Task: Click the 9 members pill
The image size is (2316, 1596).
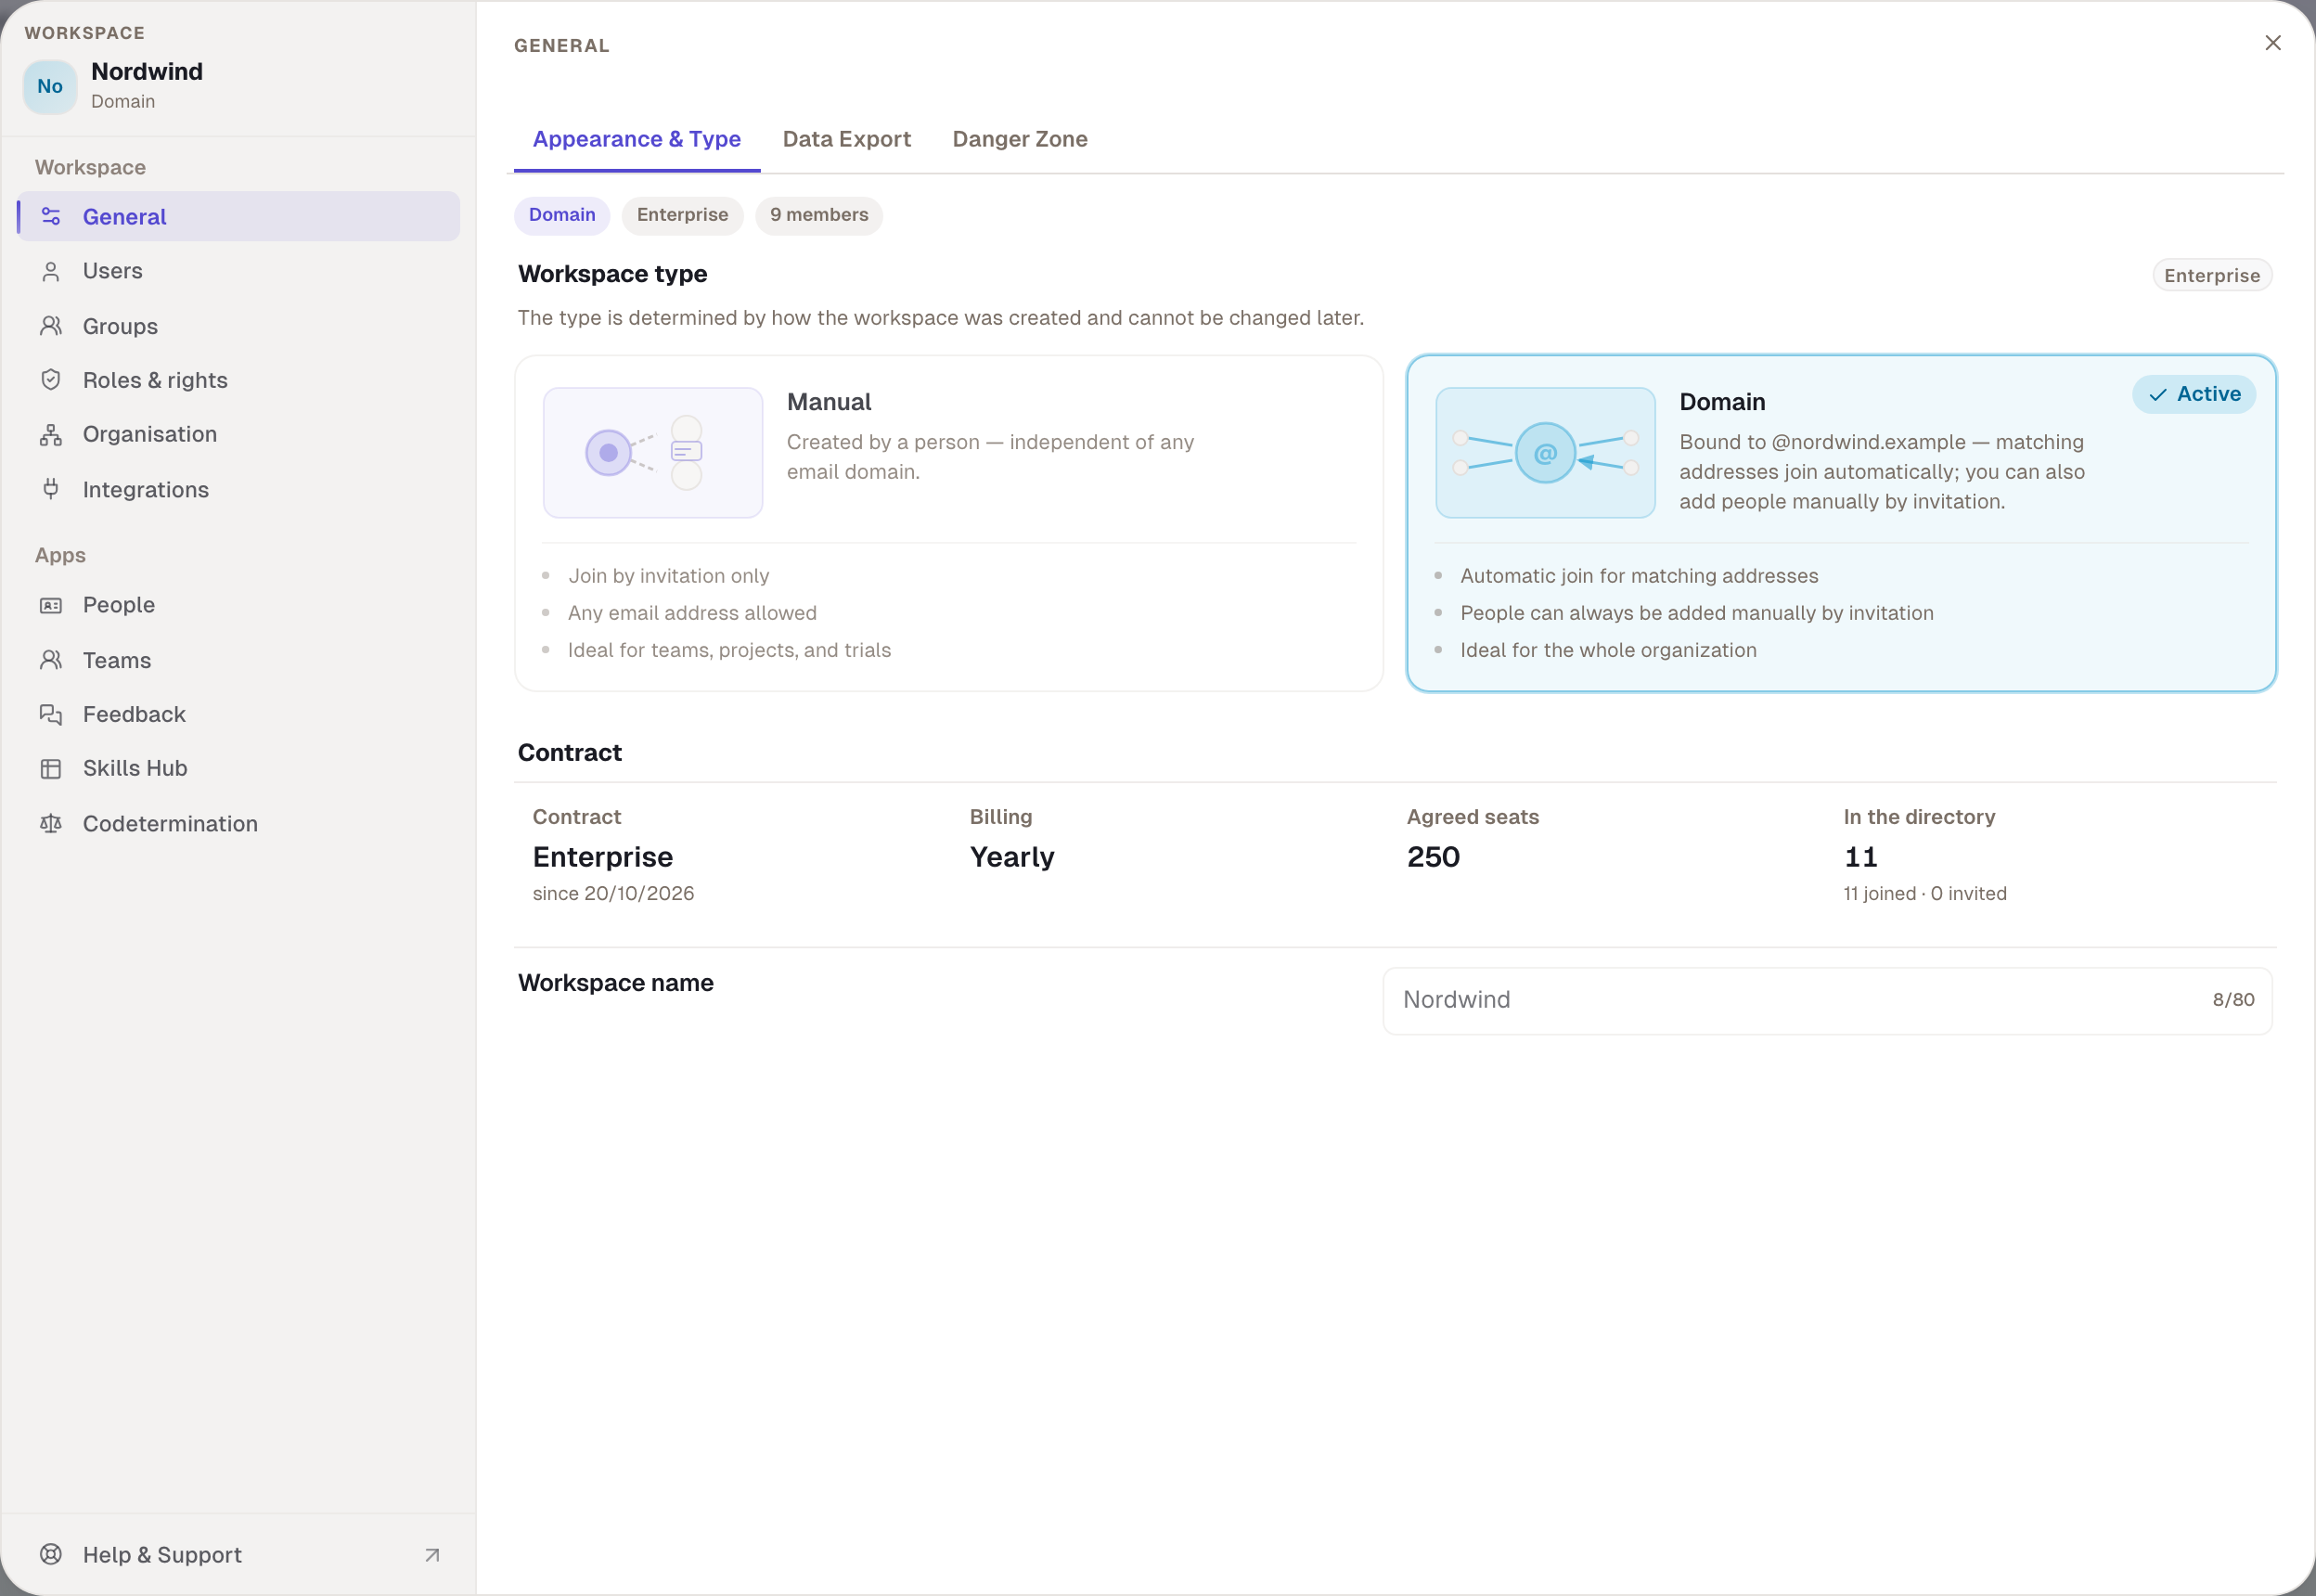Action: 819,215
